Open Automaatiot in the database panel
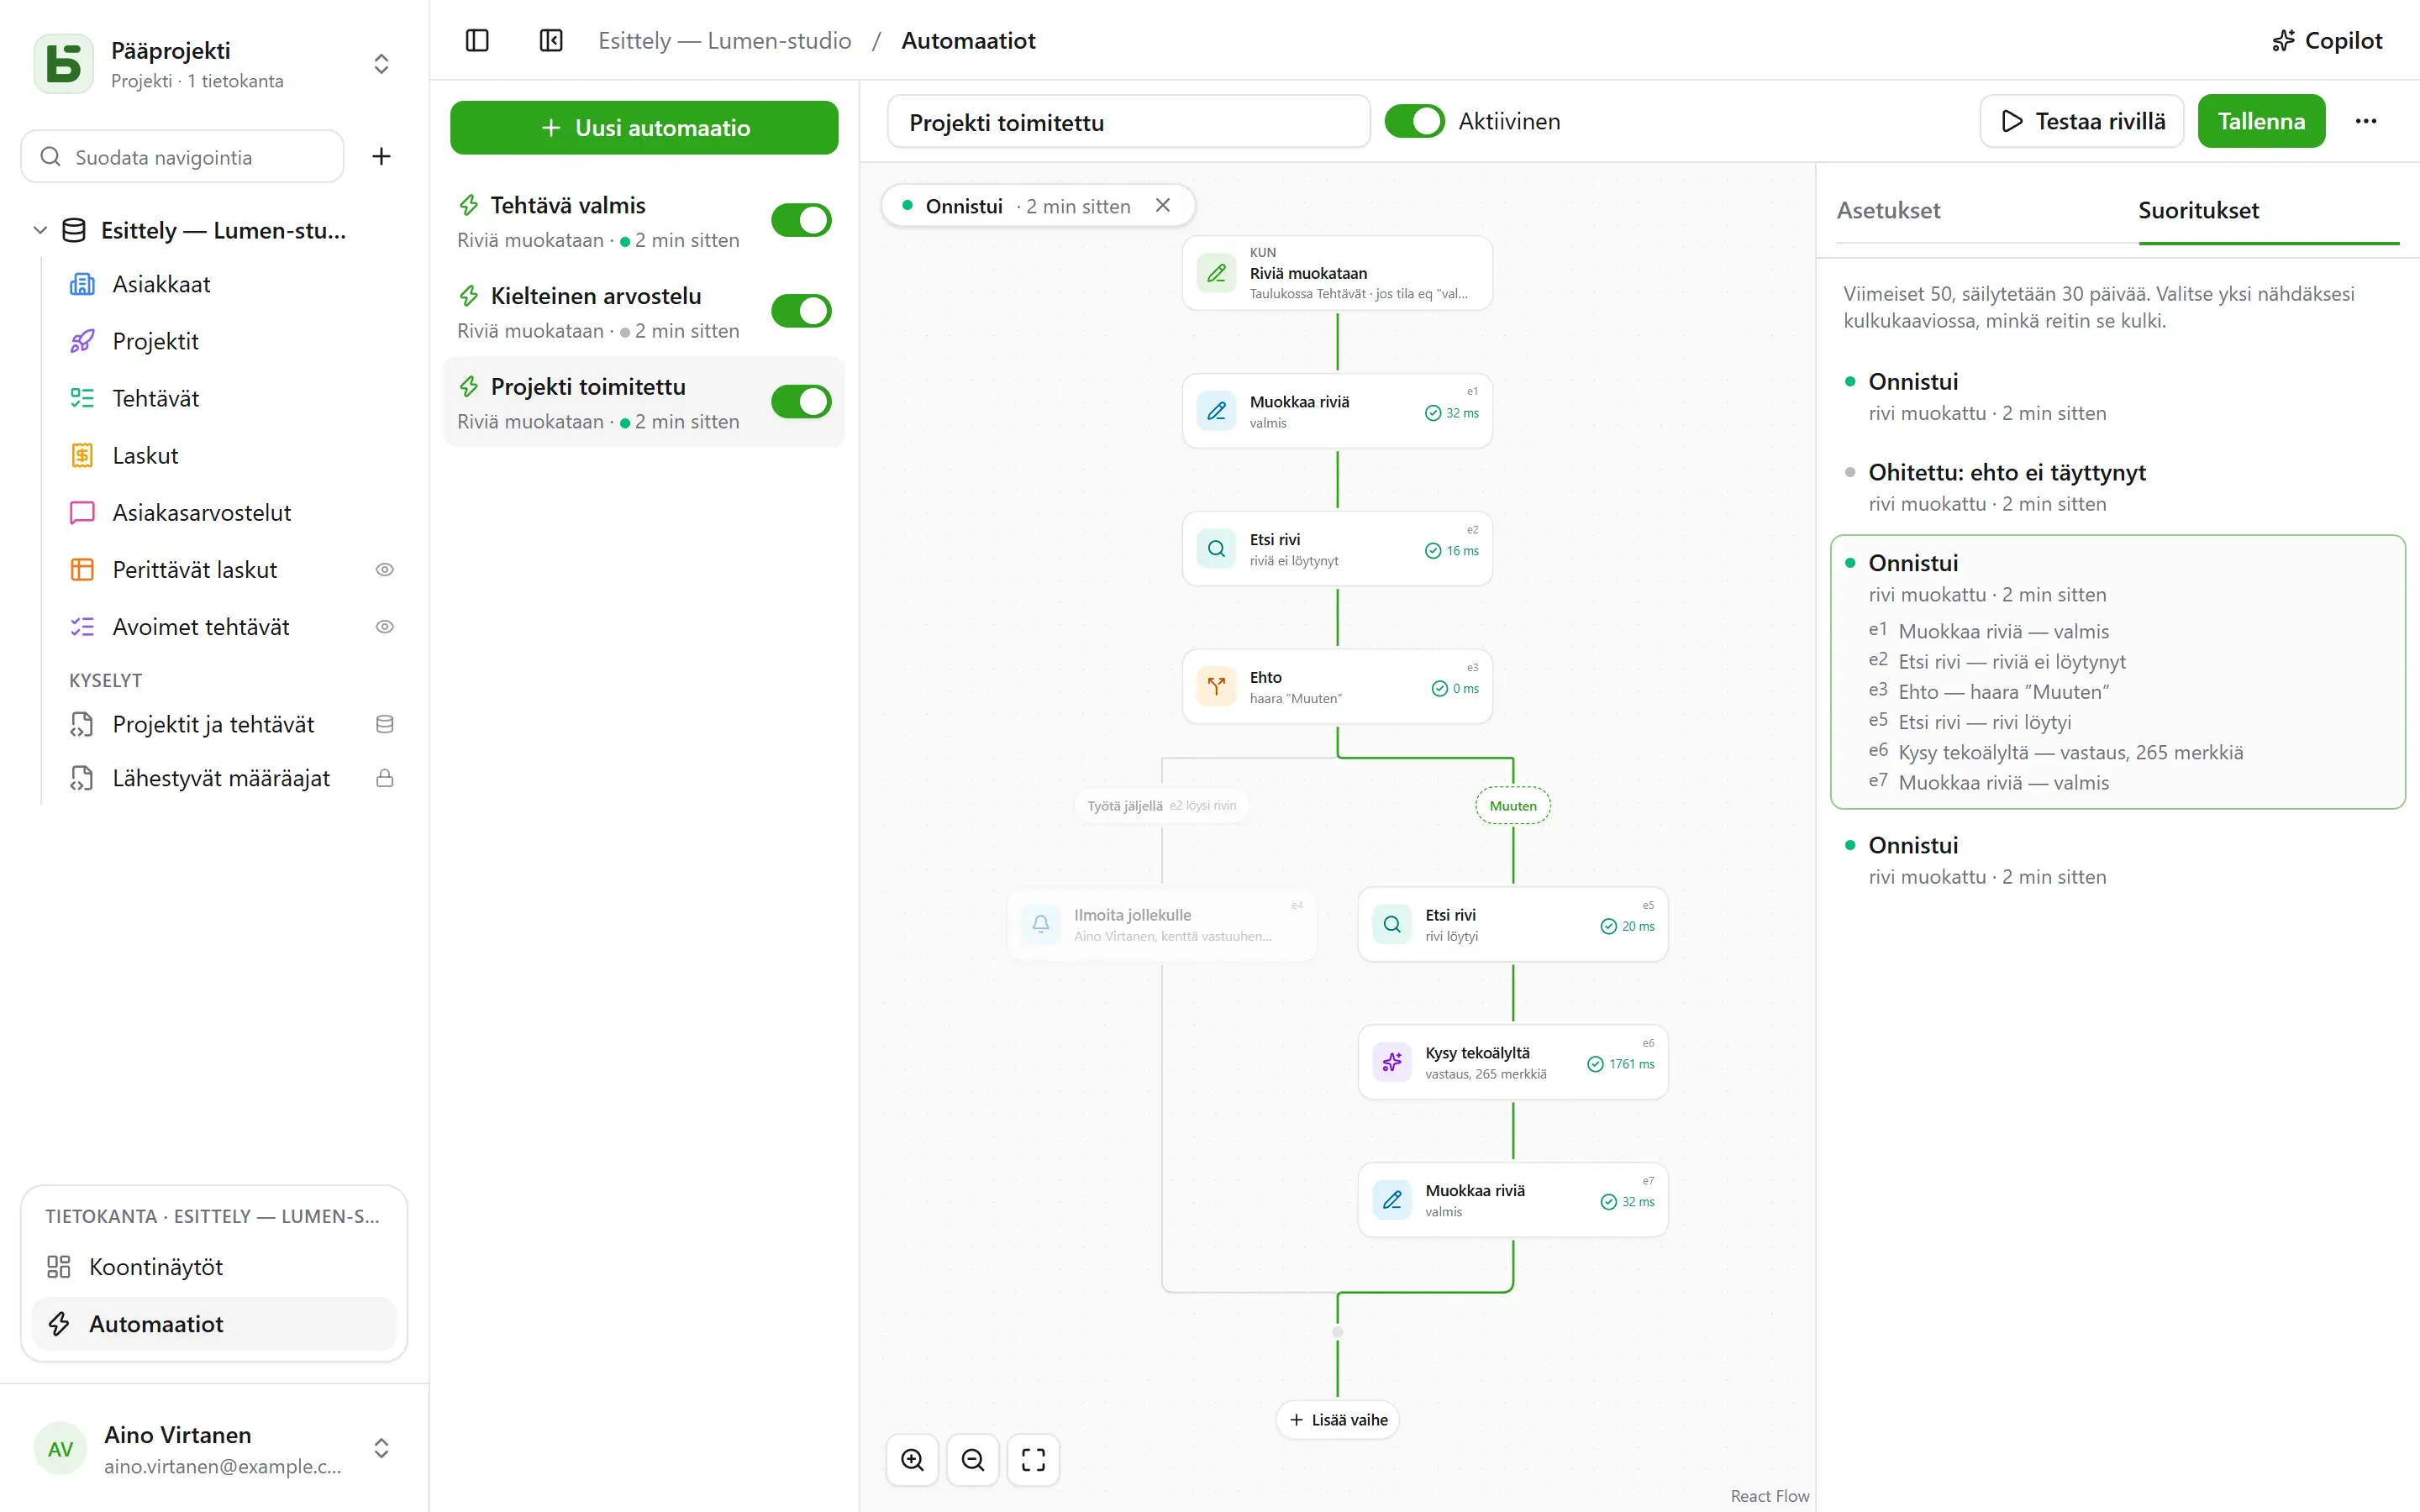The width and height of the screenshot is (2420, 1512). (214, 1323)
